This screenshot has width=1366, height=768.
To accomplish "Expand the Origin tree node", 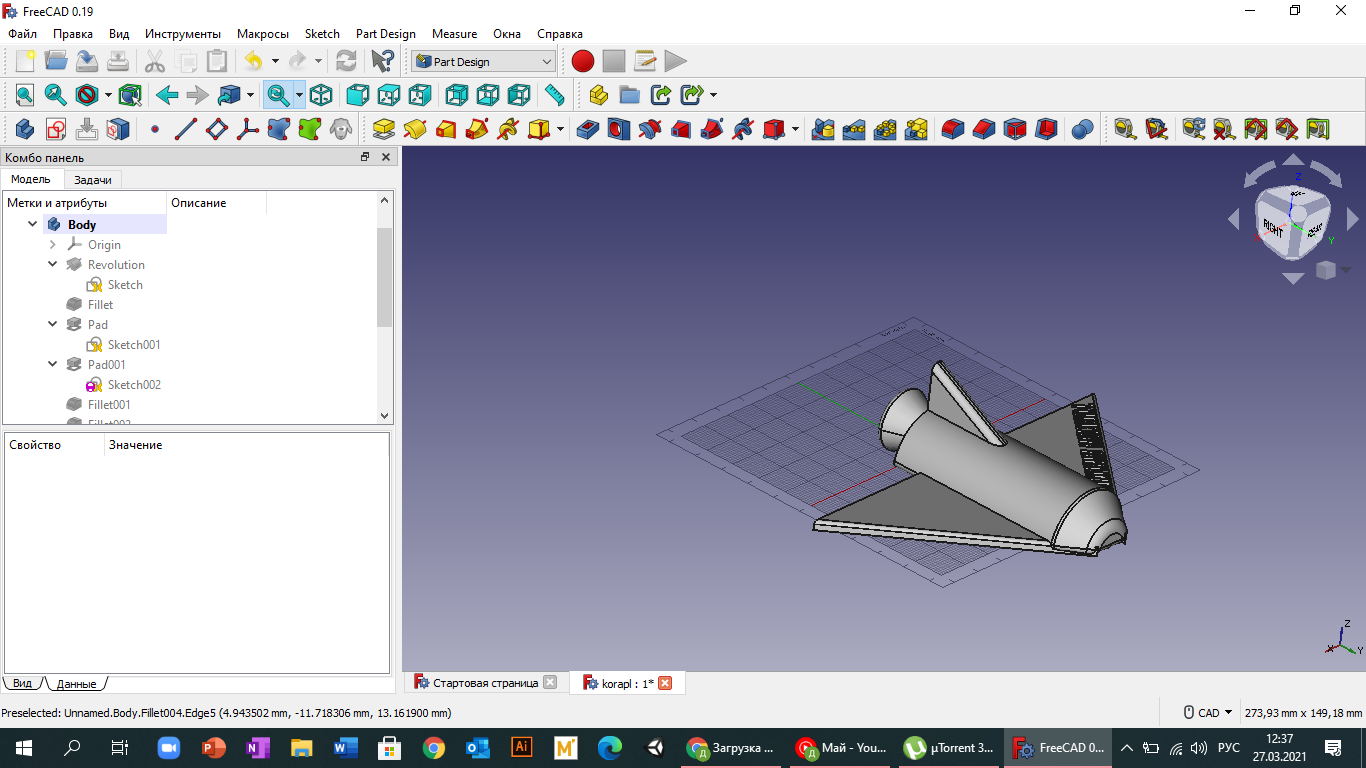I will 53,245.
